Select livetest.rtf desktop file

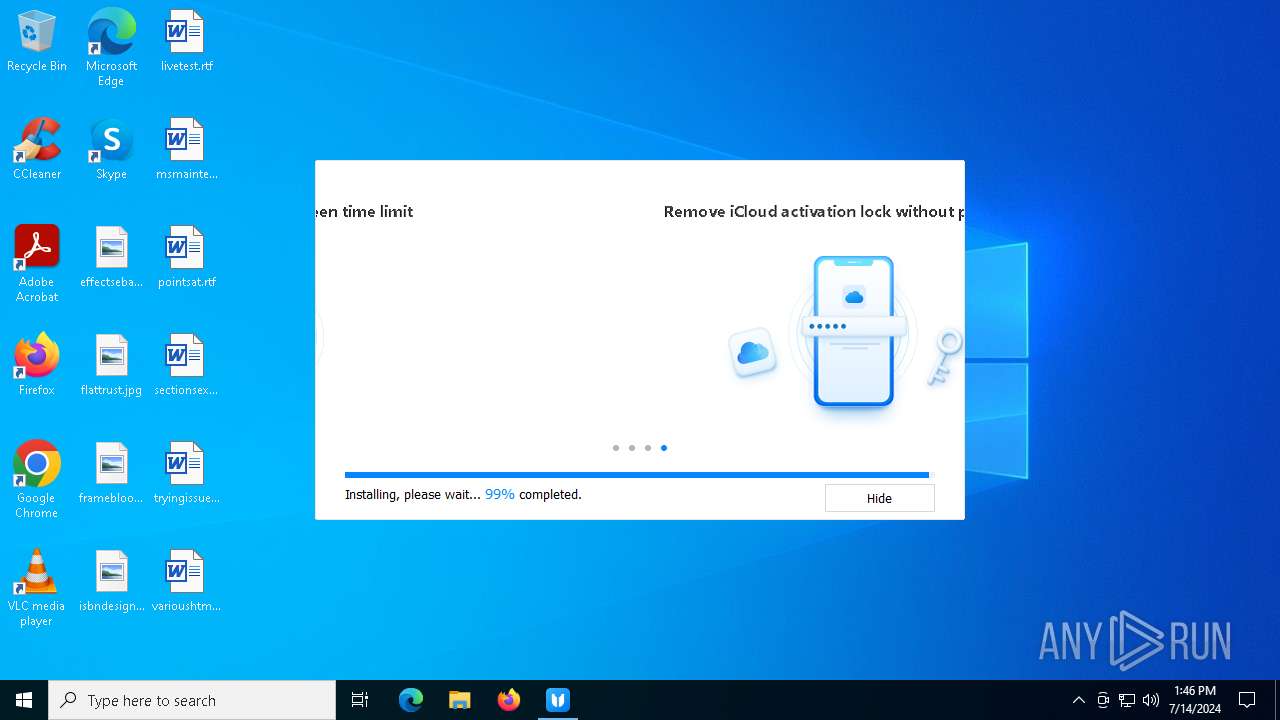186,42
